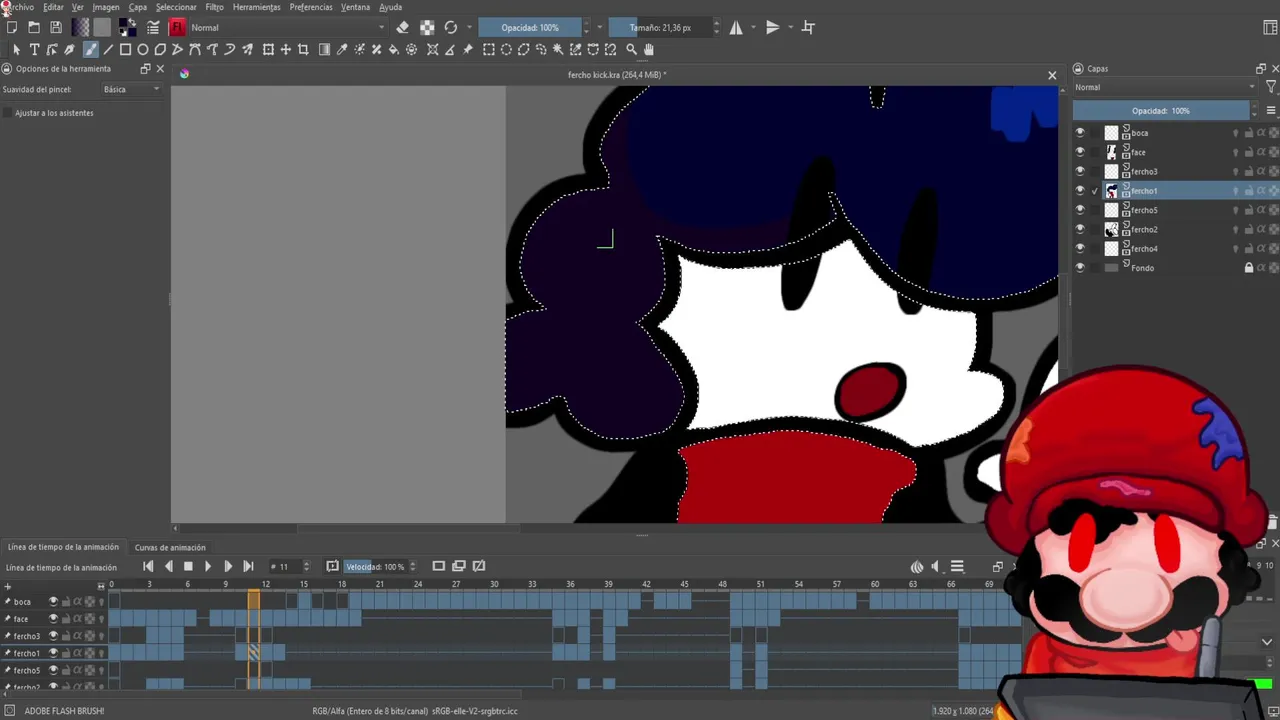Hide the fercho5 layer in Capas

click(x=1079, y=210)
